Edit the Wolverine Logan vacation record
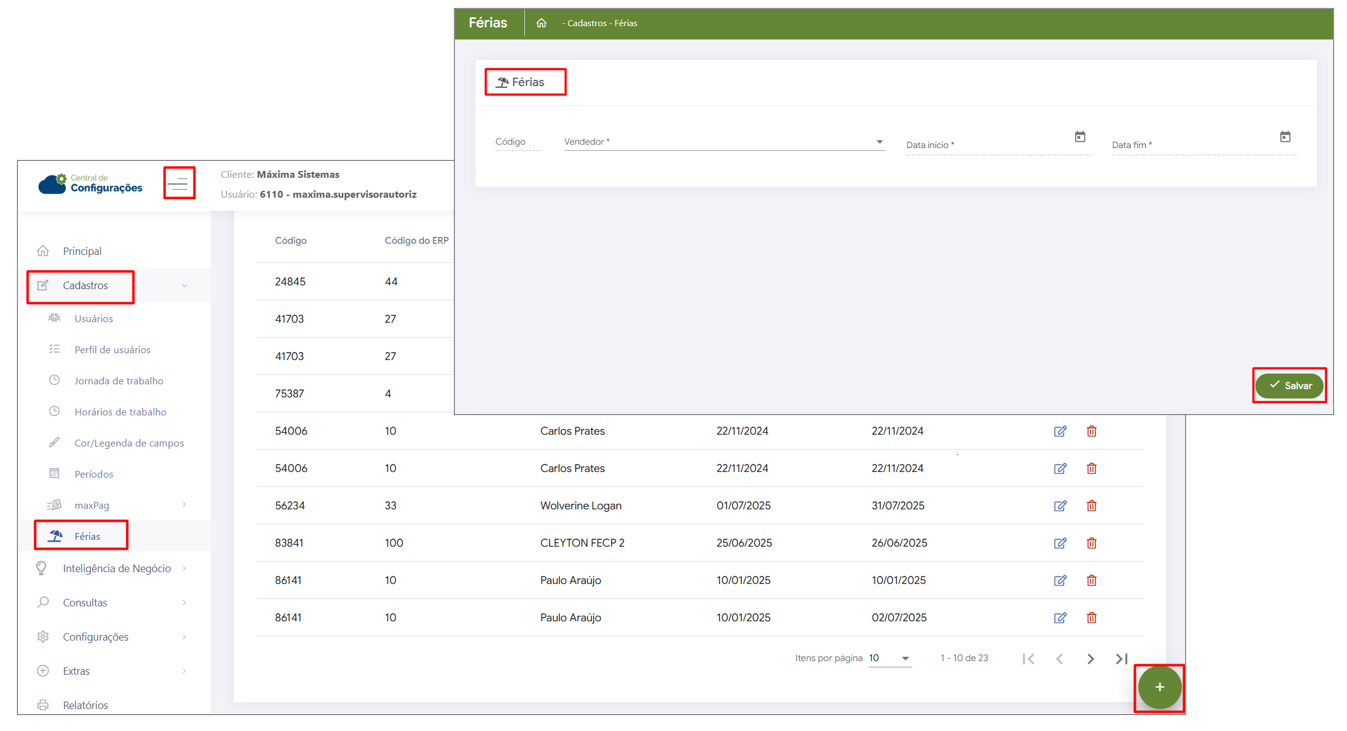 tap(1060, 506)
